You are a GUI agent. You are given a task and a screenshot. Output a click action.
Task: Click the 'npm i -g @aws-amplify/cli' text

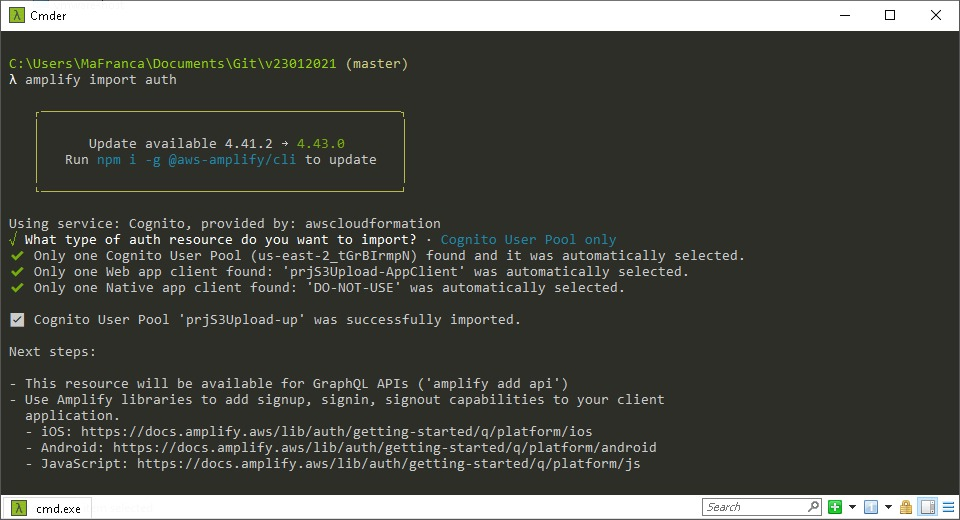tap(197, 159)
